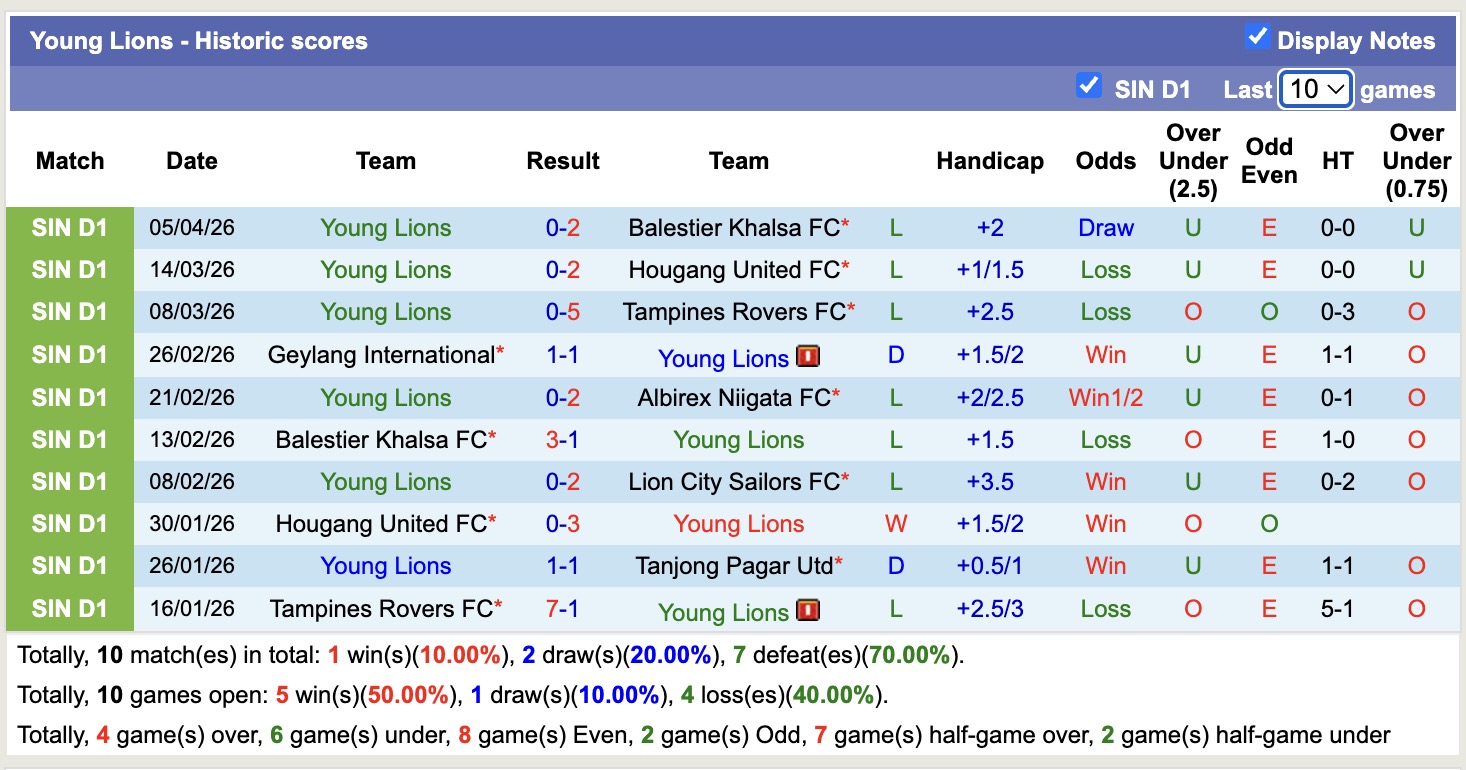Open the Last games count dropdown
Viewport: 1466px width, 770px height.
coord(1315,89)
